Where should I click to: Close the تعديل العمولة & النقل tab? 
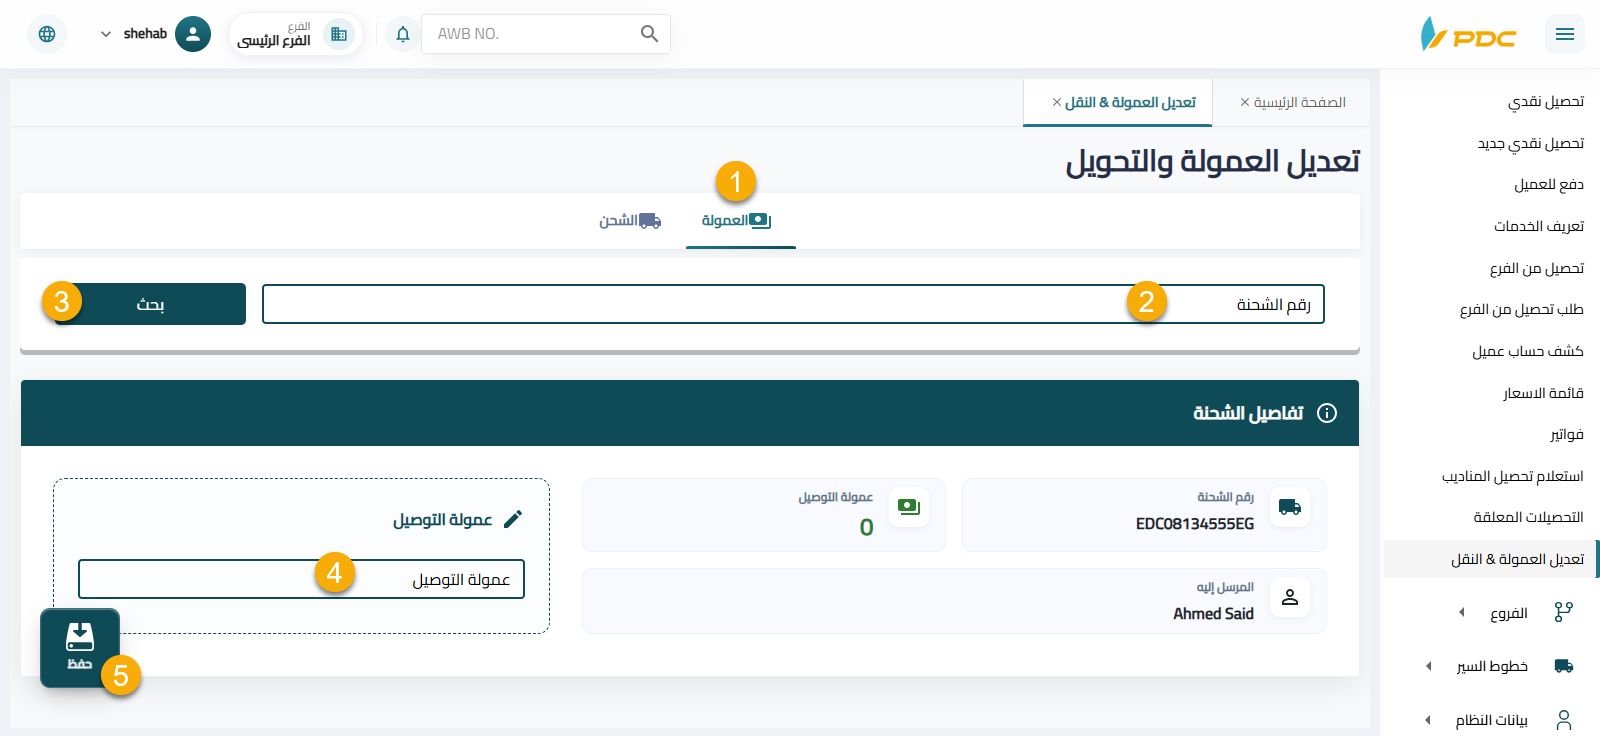1057,102
